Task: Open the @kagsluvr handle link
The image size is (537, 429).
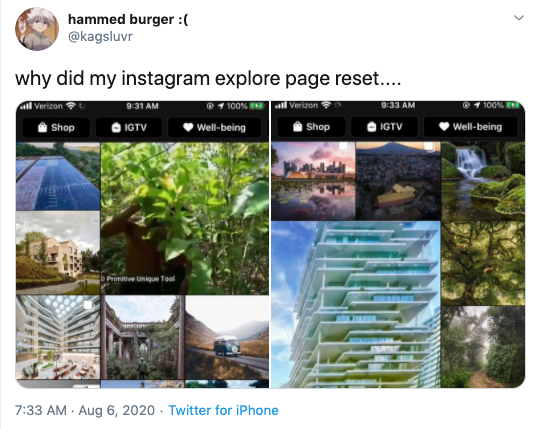Action: coord(100,36)
